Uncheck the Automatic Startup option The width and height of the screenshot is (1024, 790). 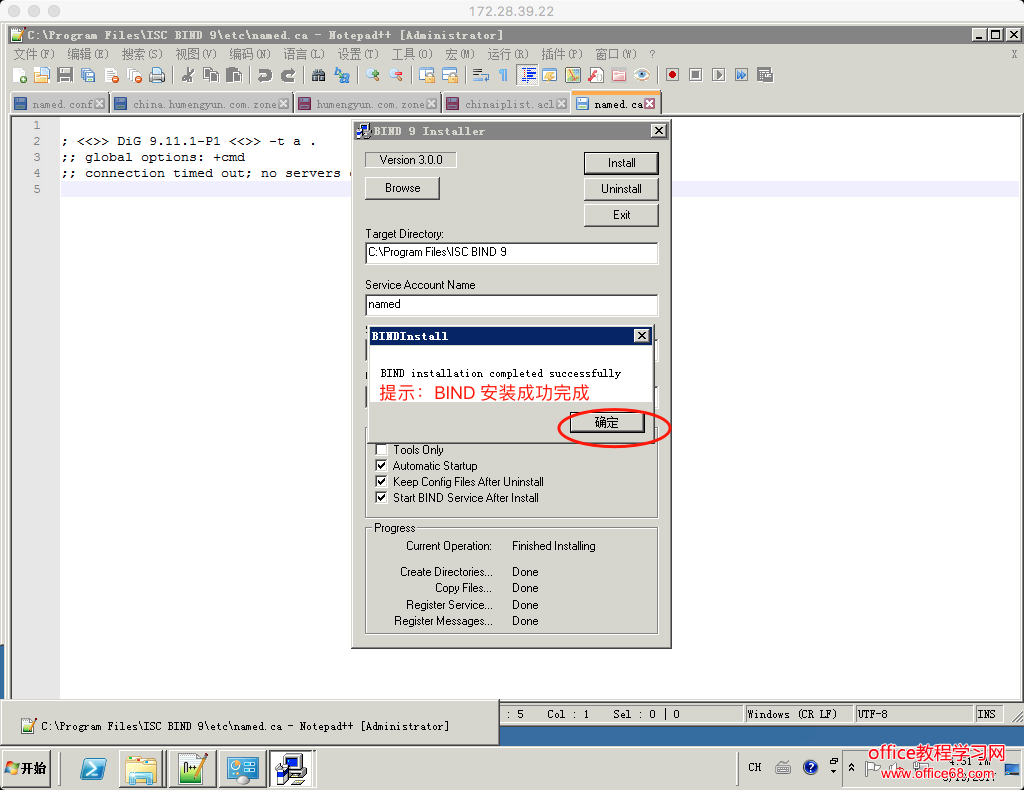coord(381,466)
